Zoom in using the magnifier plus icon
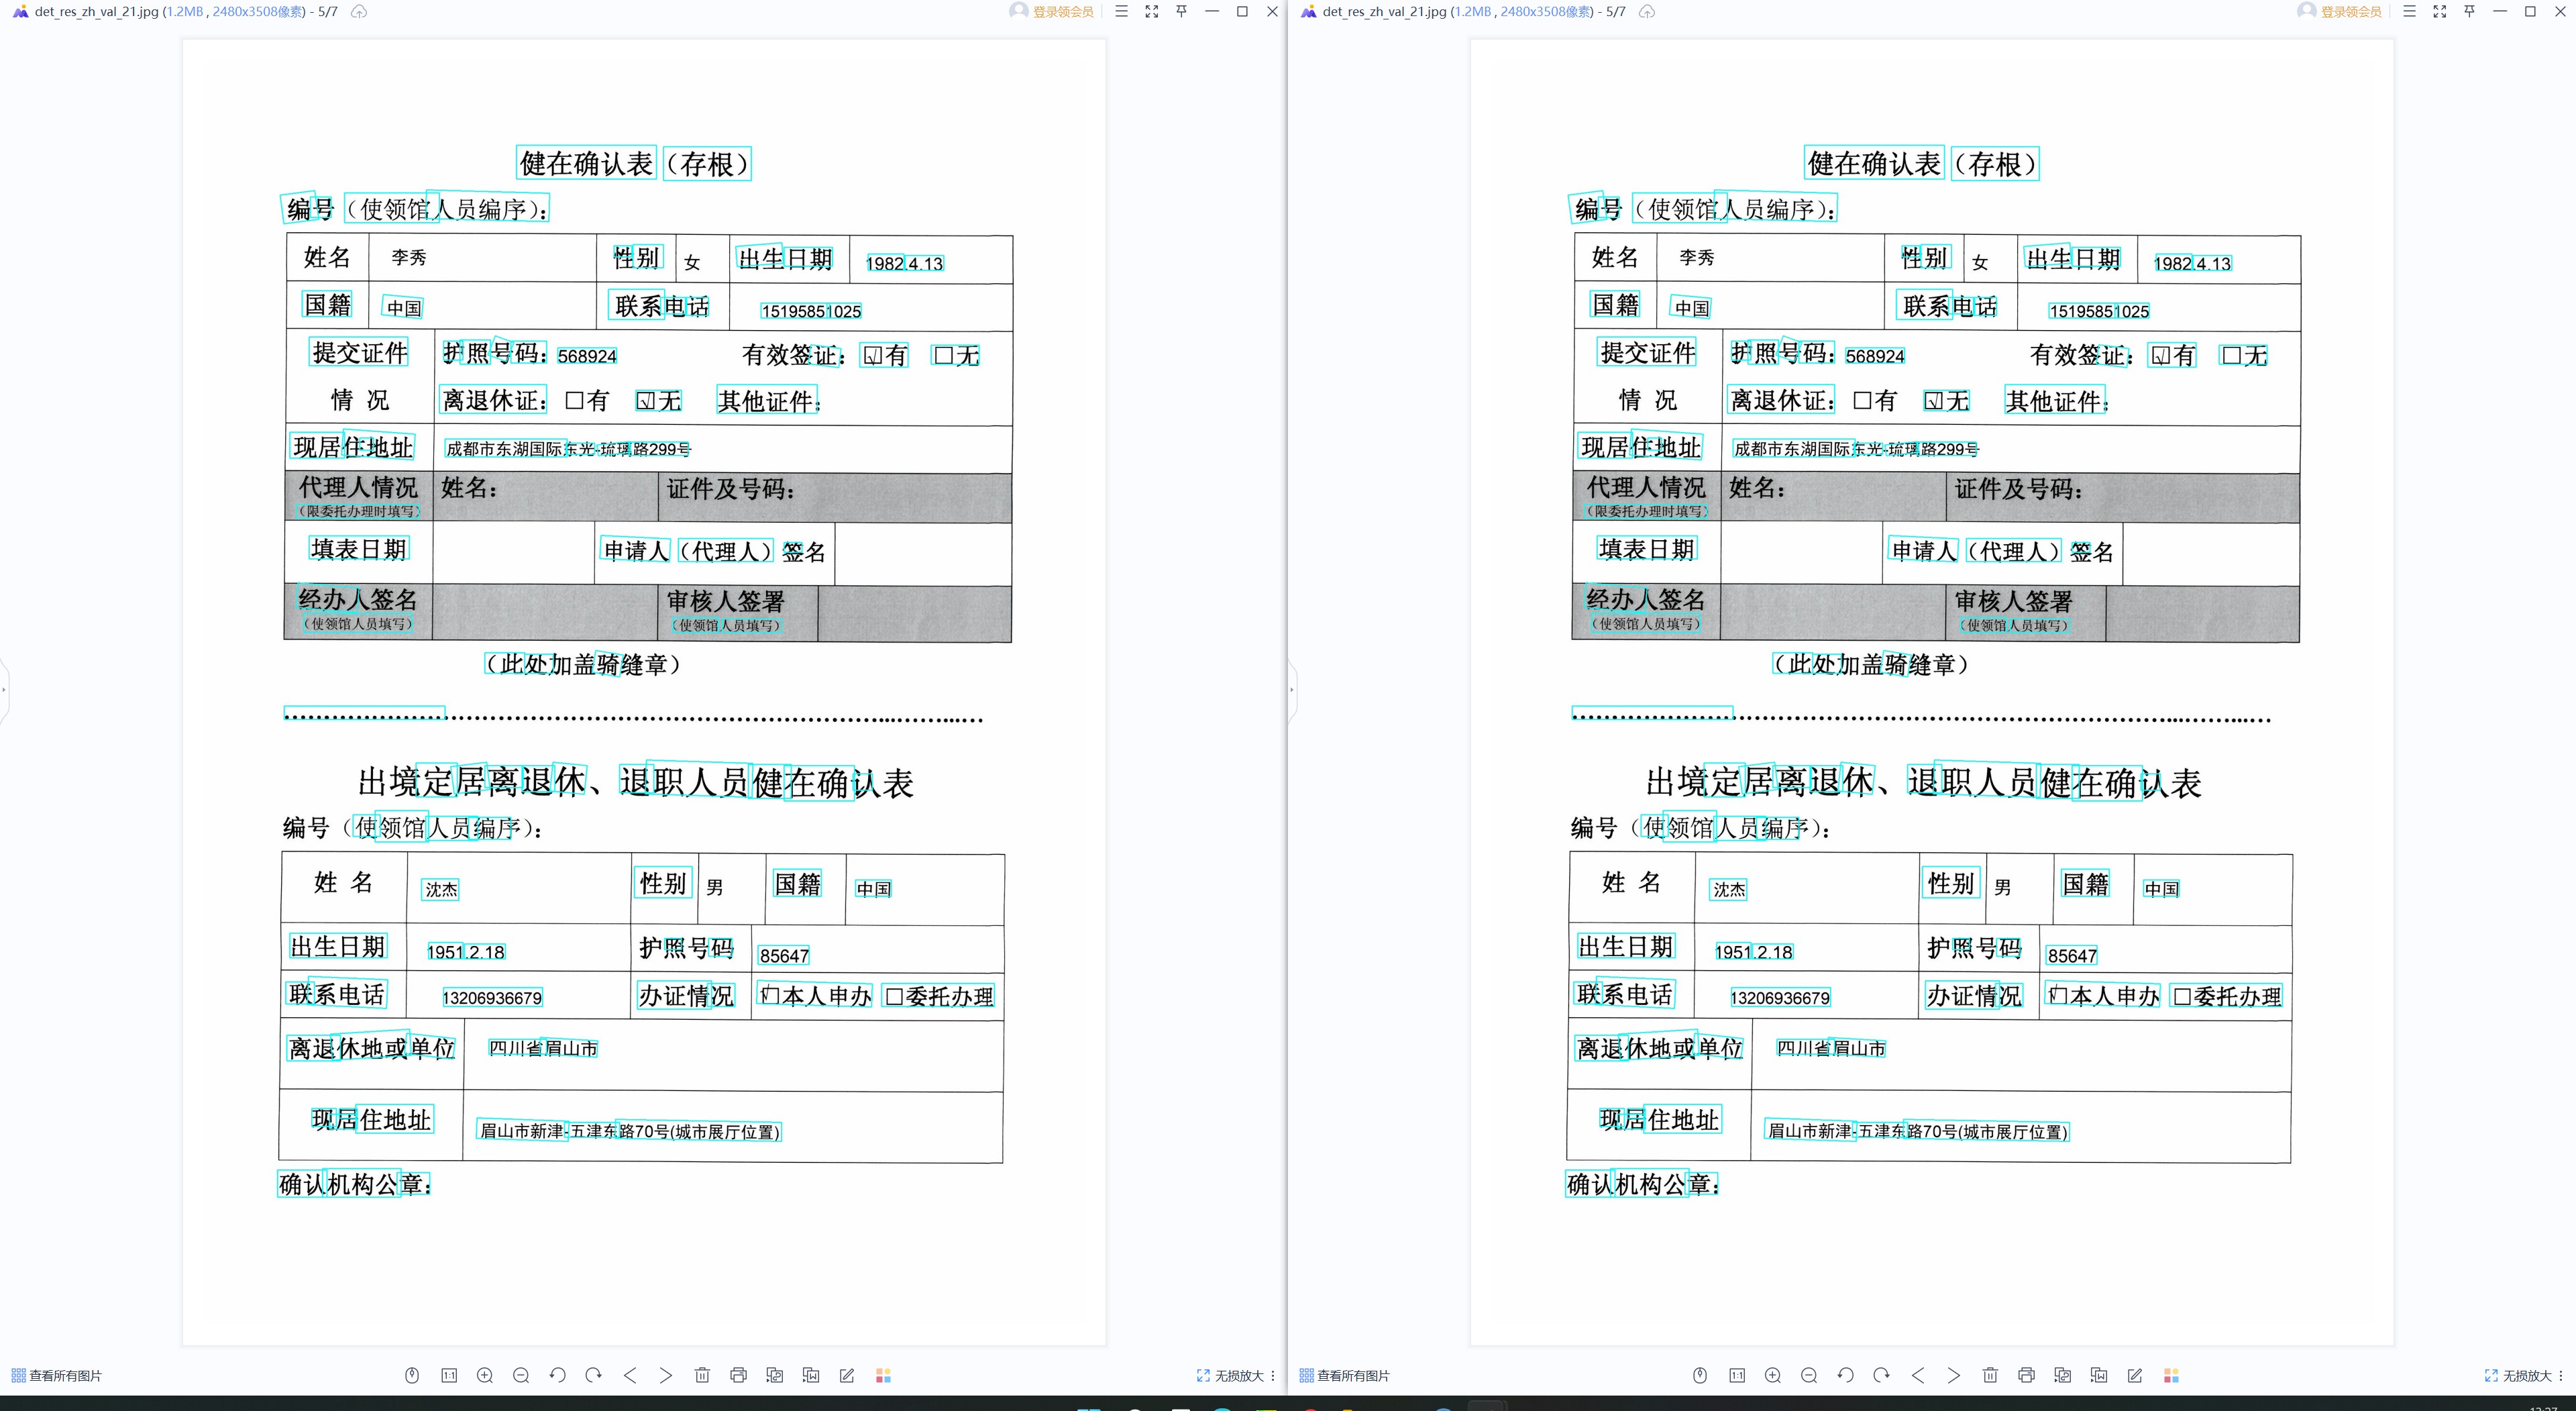2576x1411 pixels. (x=485, y=1375)
